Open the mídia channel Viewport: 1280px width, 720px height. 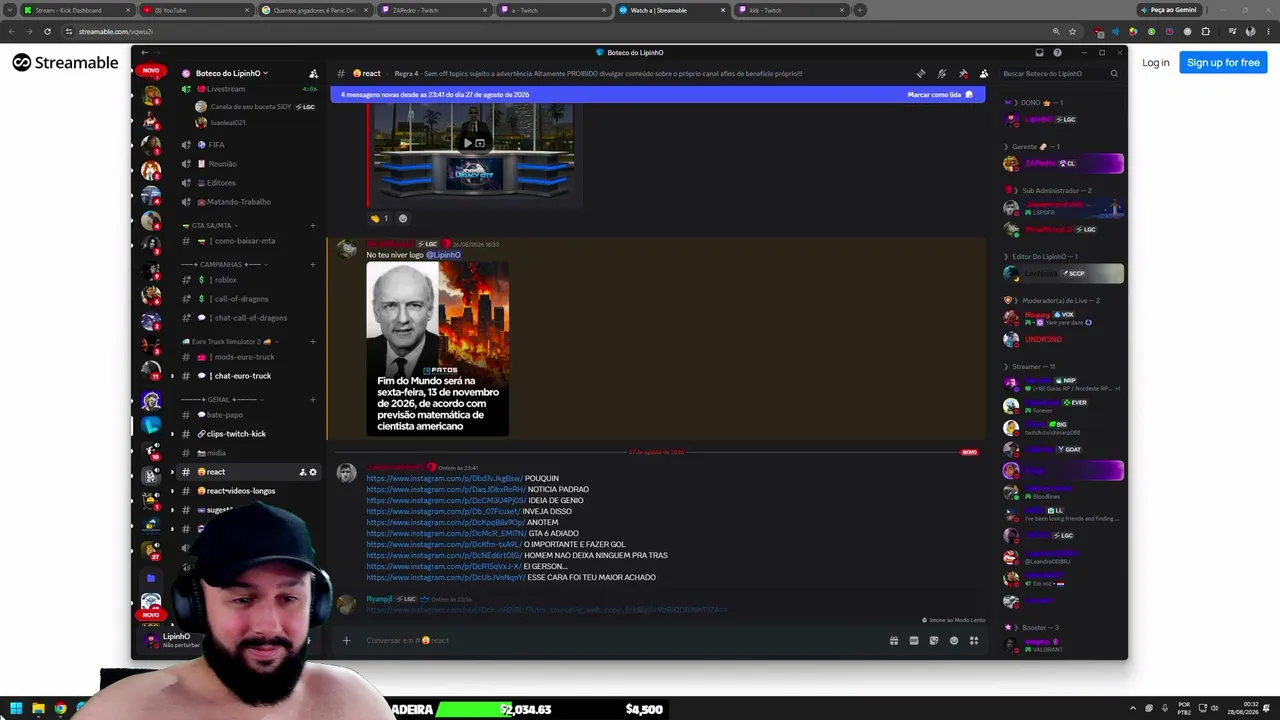click(x=216, y=453)
